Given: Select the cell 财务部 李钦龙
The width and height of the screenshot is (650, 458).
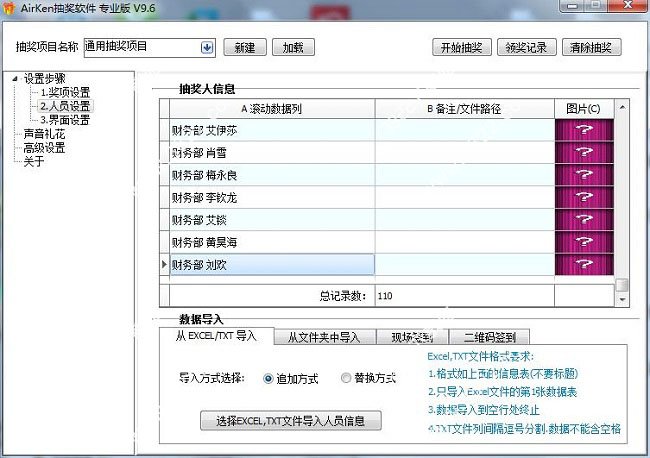Looking at the screenshot, I should coord(272,198).
